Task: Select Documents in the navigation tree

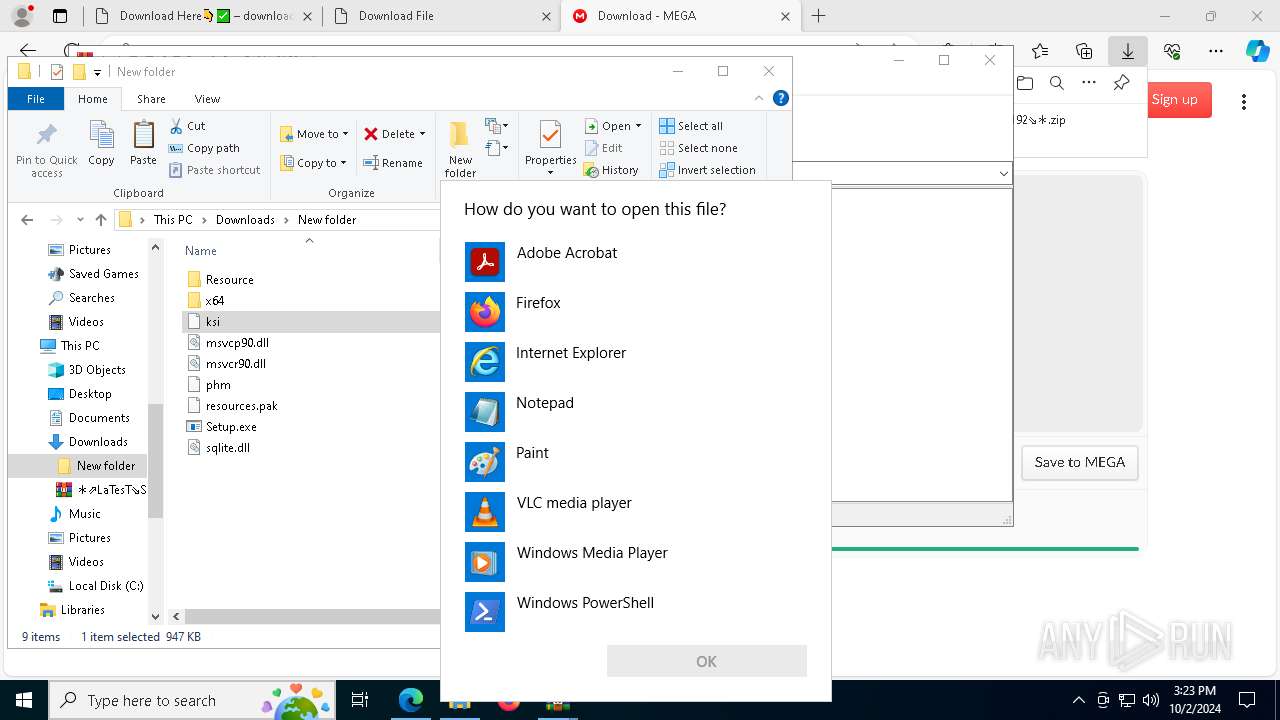Action: click(x=99, y=418)
